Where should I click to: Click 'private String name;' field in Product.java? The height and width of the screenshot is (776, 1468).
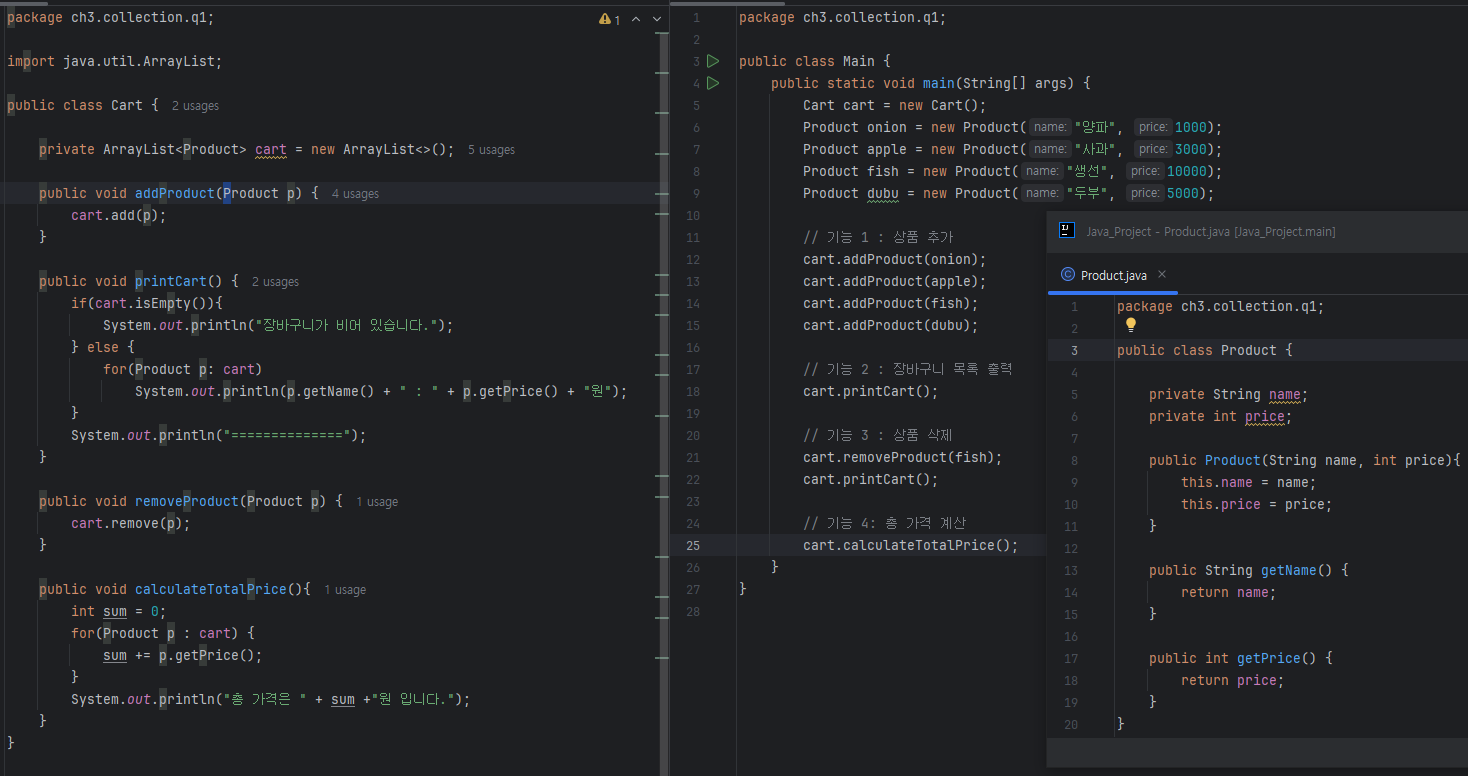click(1229, 394)
